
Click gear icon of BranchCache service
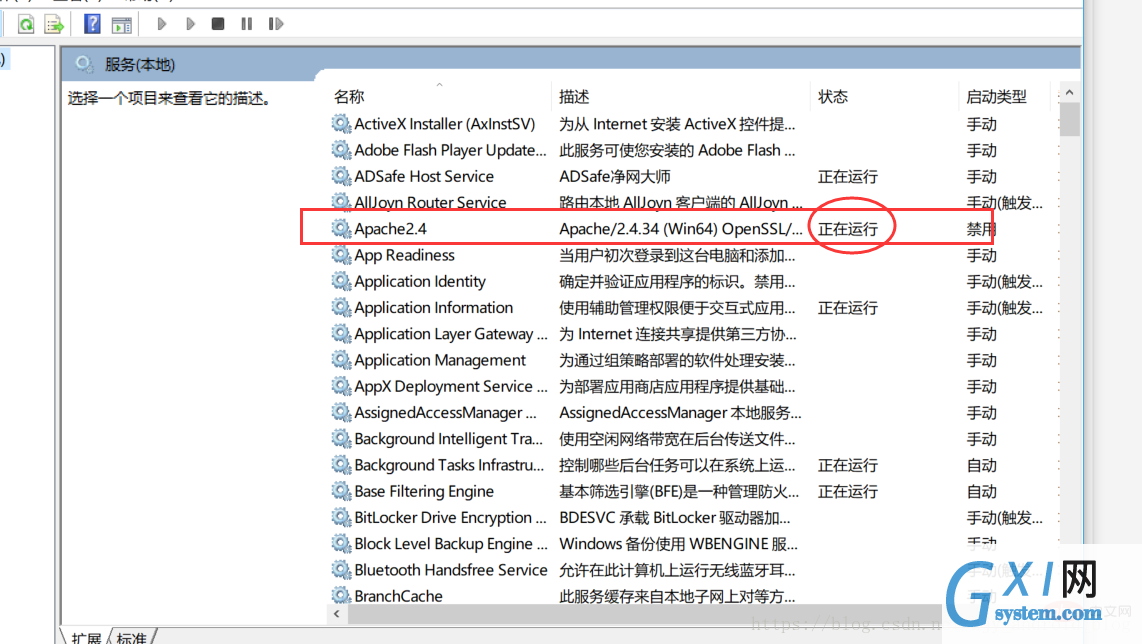pyautogui.click(x=341, y=595)
